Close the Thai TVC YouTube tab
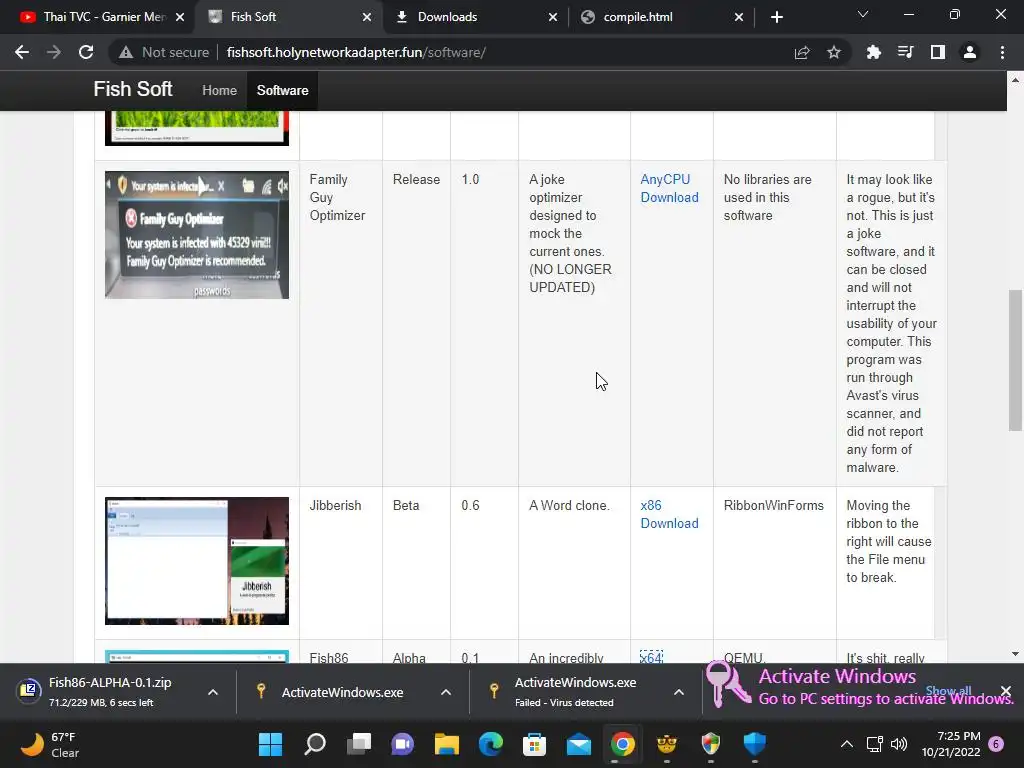The width and height of the screenshot is (1024, 768). 180,17
